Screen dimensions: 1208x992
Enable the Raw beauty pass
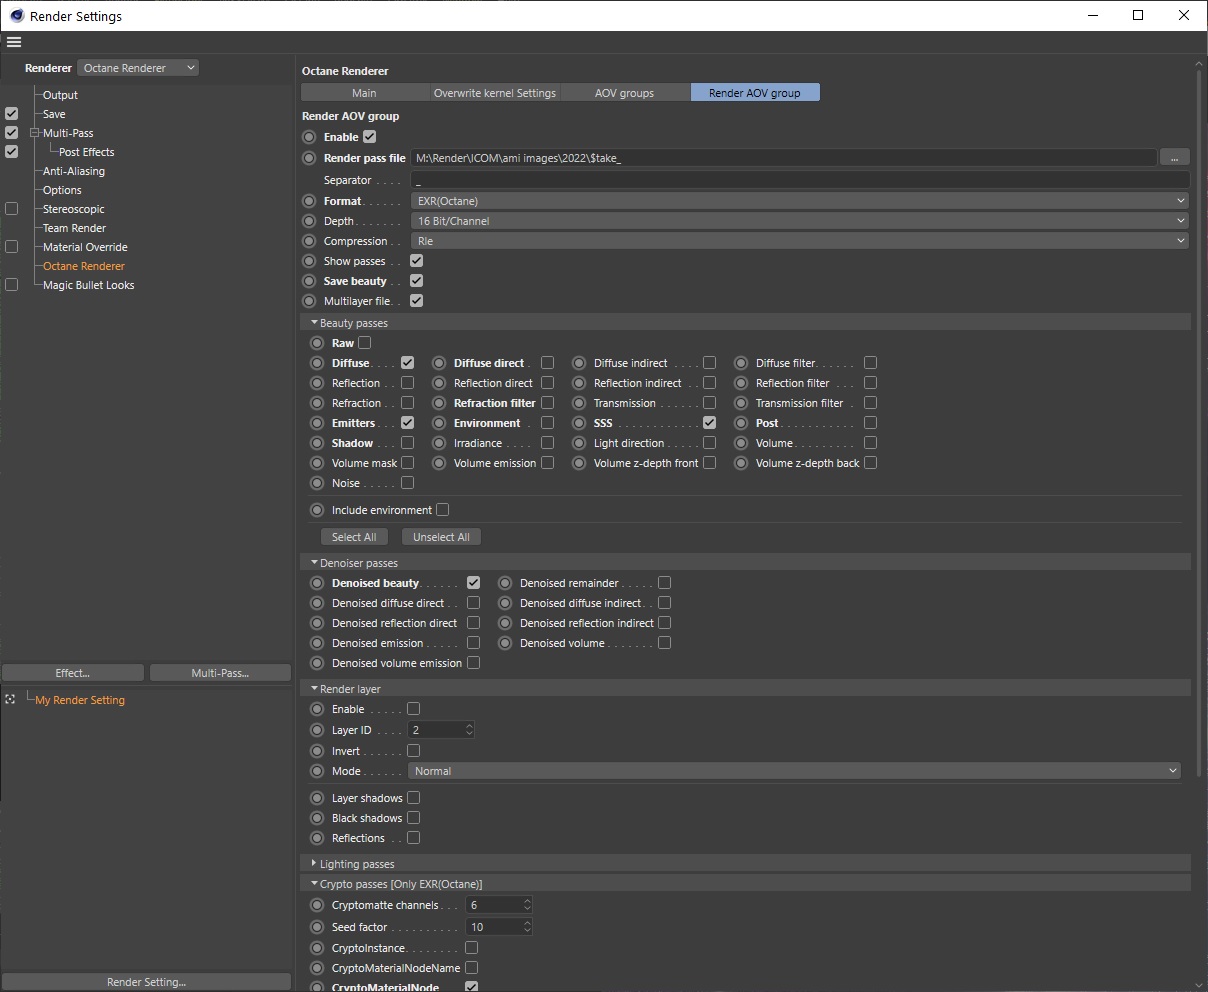pyautogui.click(x=365, y=343)
